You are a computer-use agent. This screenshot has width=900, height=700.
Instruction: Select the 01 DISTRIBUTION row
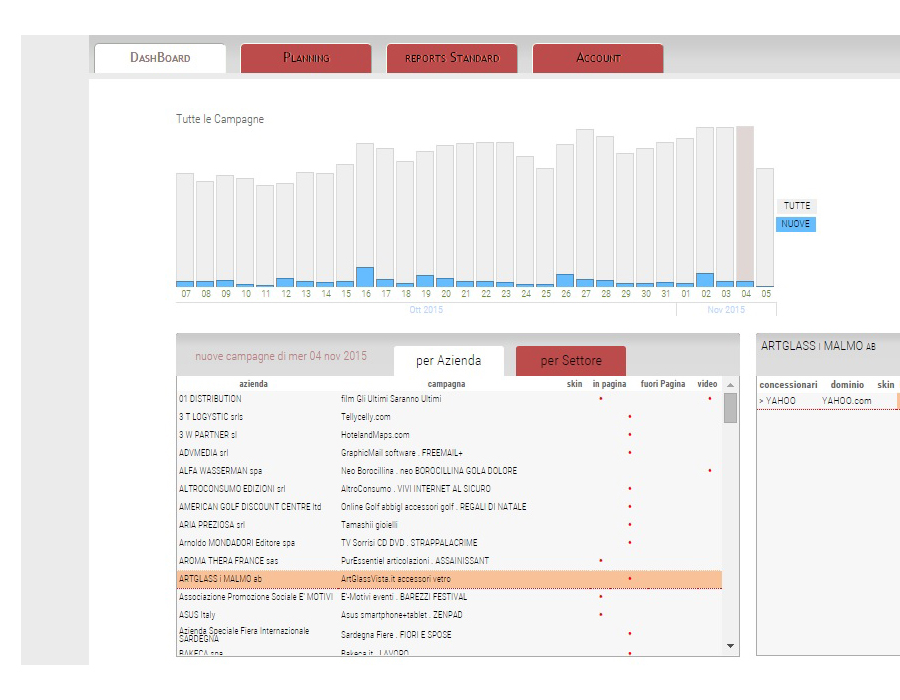(449, 399)
